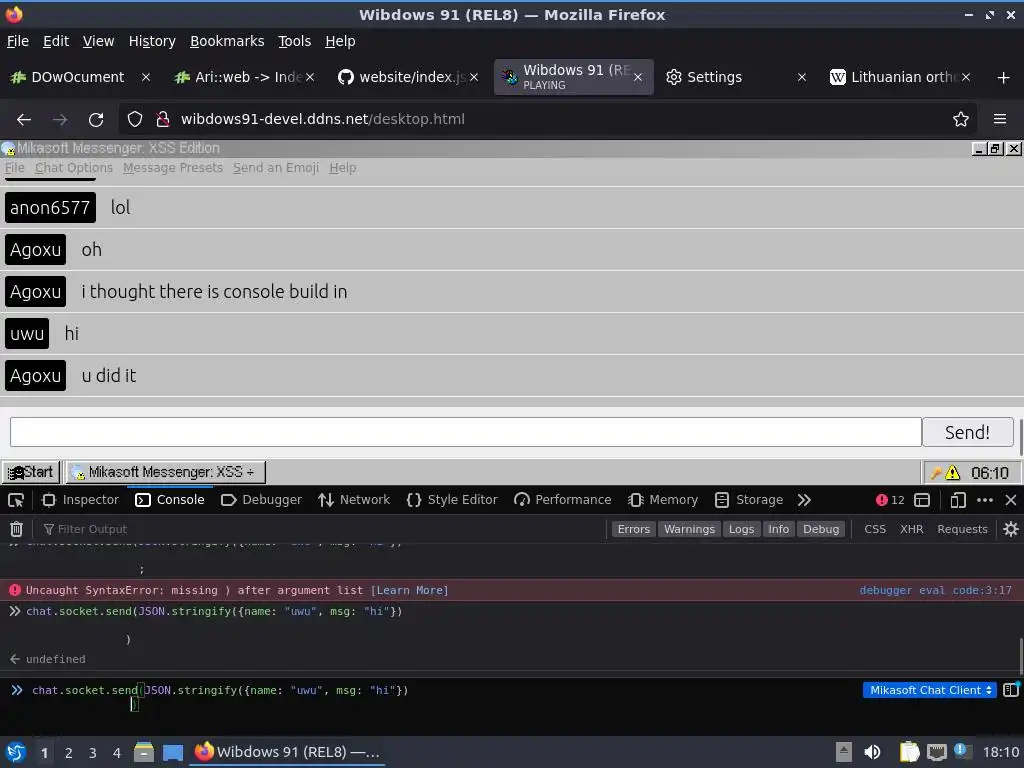The height and width of the screenshot is (768, 1024).
Task: Open the debugger eval code:3:17 link
Action: [x=935, y=590]
